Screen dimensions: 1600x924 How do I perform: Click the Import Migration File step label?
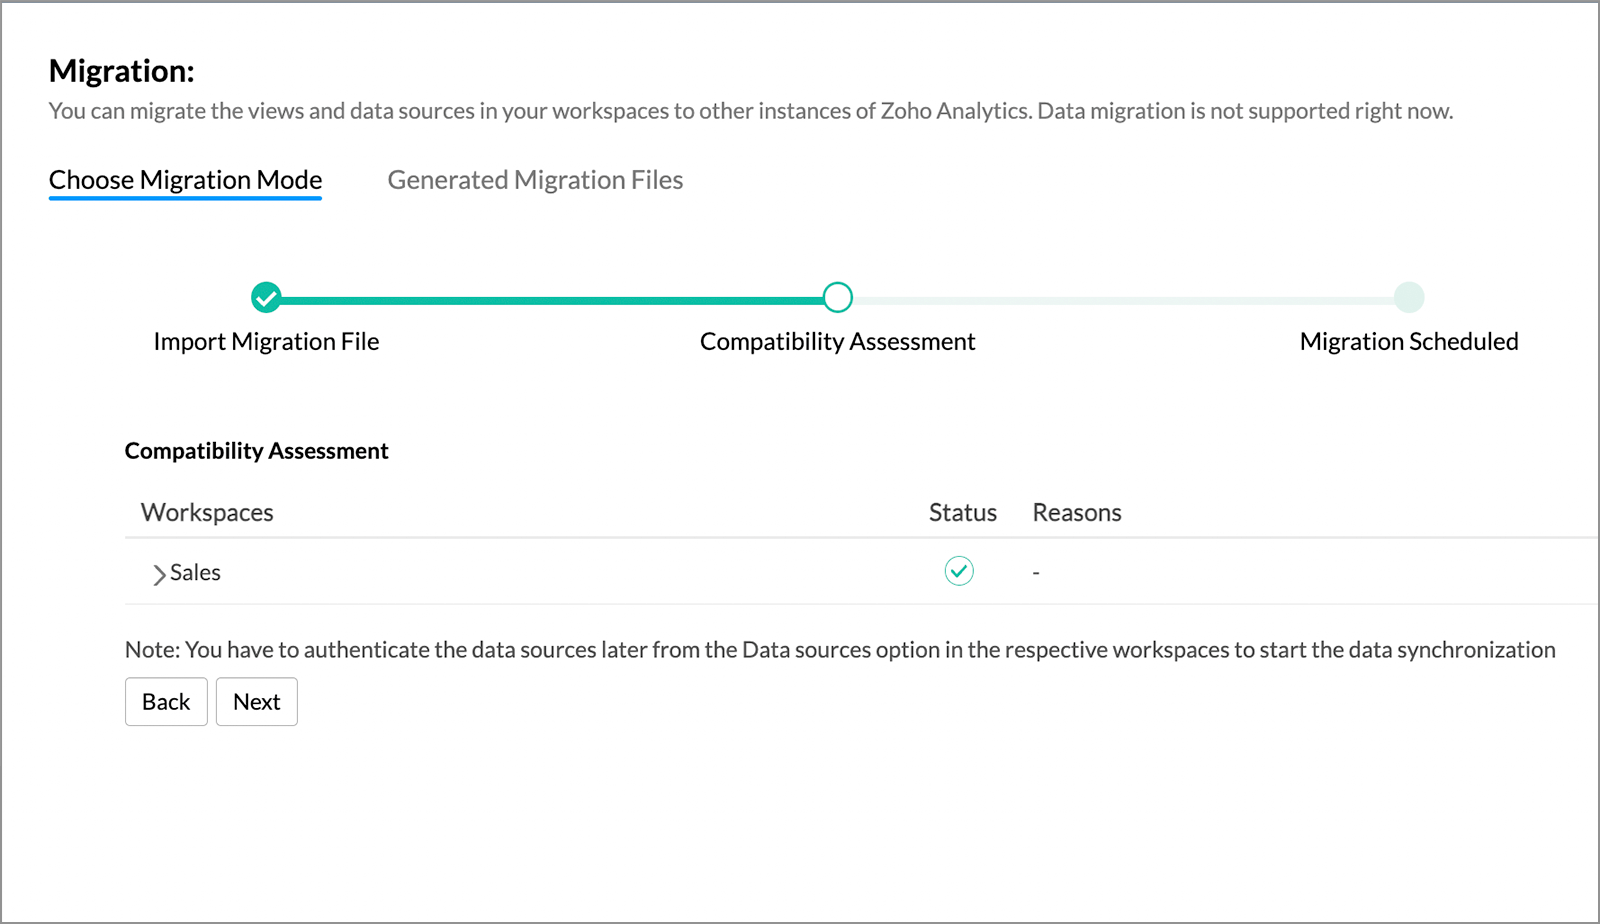266,342
